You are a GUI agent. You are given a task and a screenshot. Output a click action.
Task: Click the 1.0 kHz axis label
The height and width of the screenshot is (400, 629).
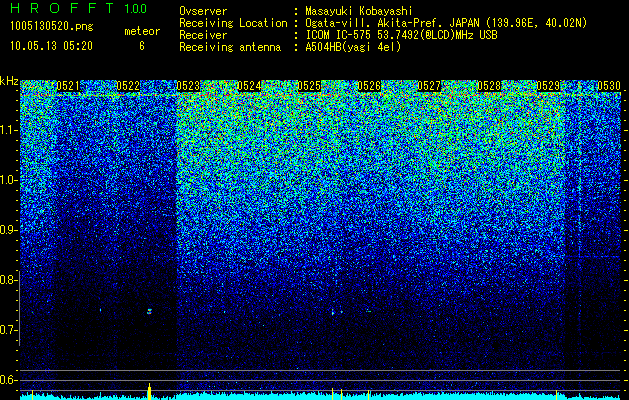click(8, 180)
